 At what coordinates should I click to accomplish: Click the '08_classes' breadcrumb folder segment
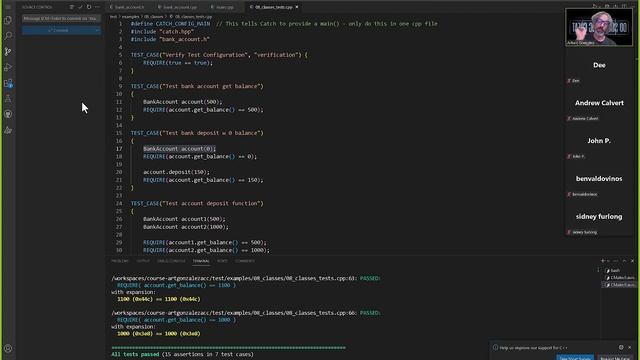pos(154,17)
